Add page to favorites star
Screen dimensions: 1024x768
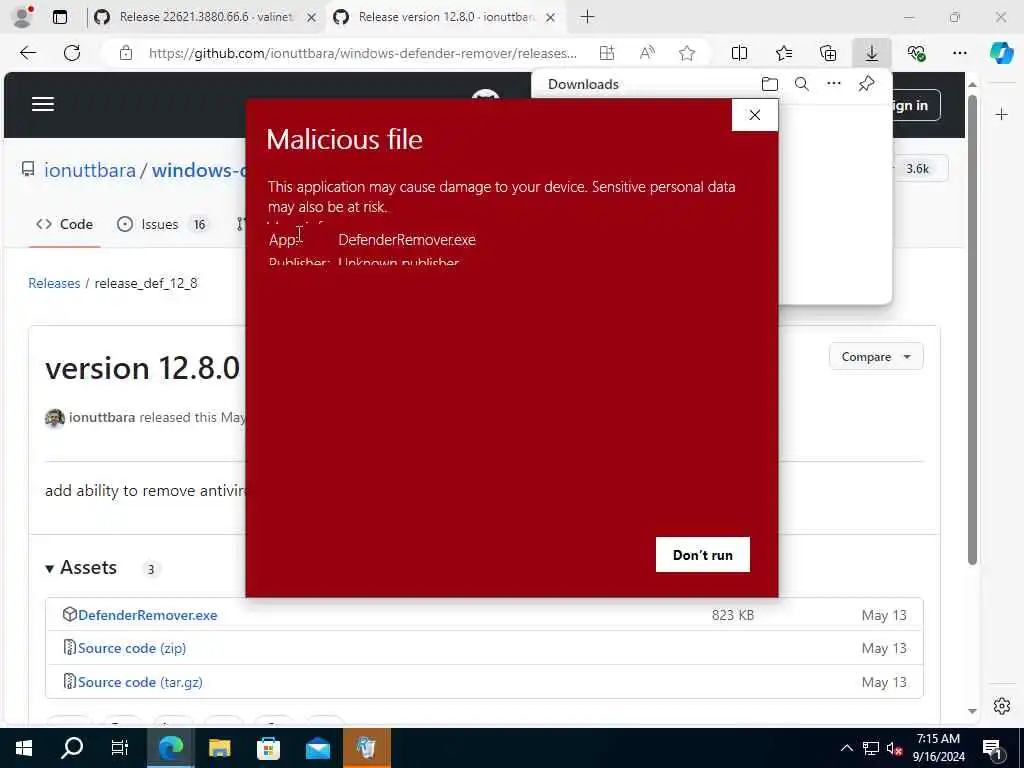click(687, 53)
